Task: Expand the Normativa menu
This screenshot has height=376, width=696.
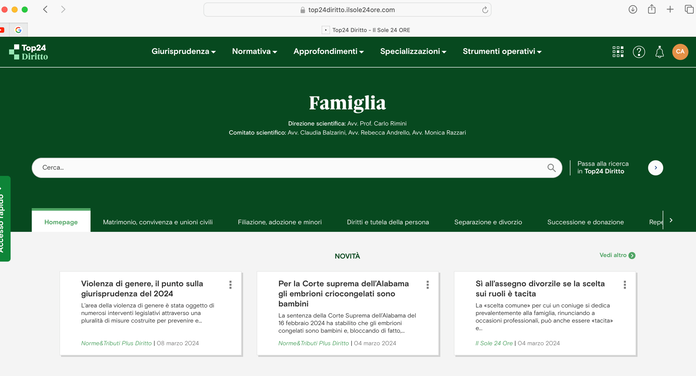Action: [x=254, y=51]
